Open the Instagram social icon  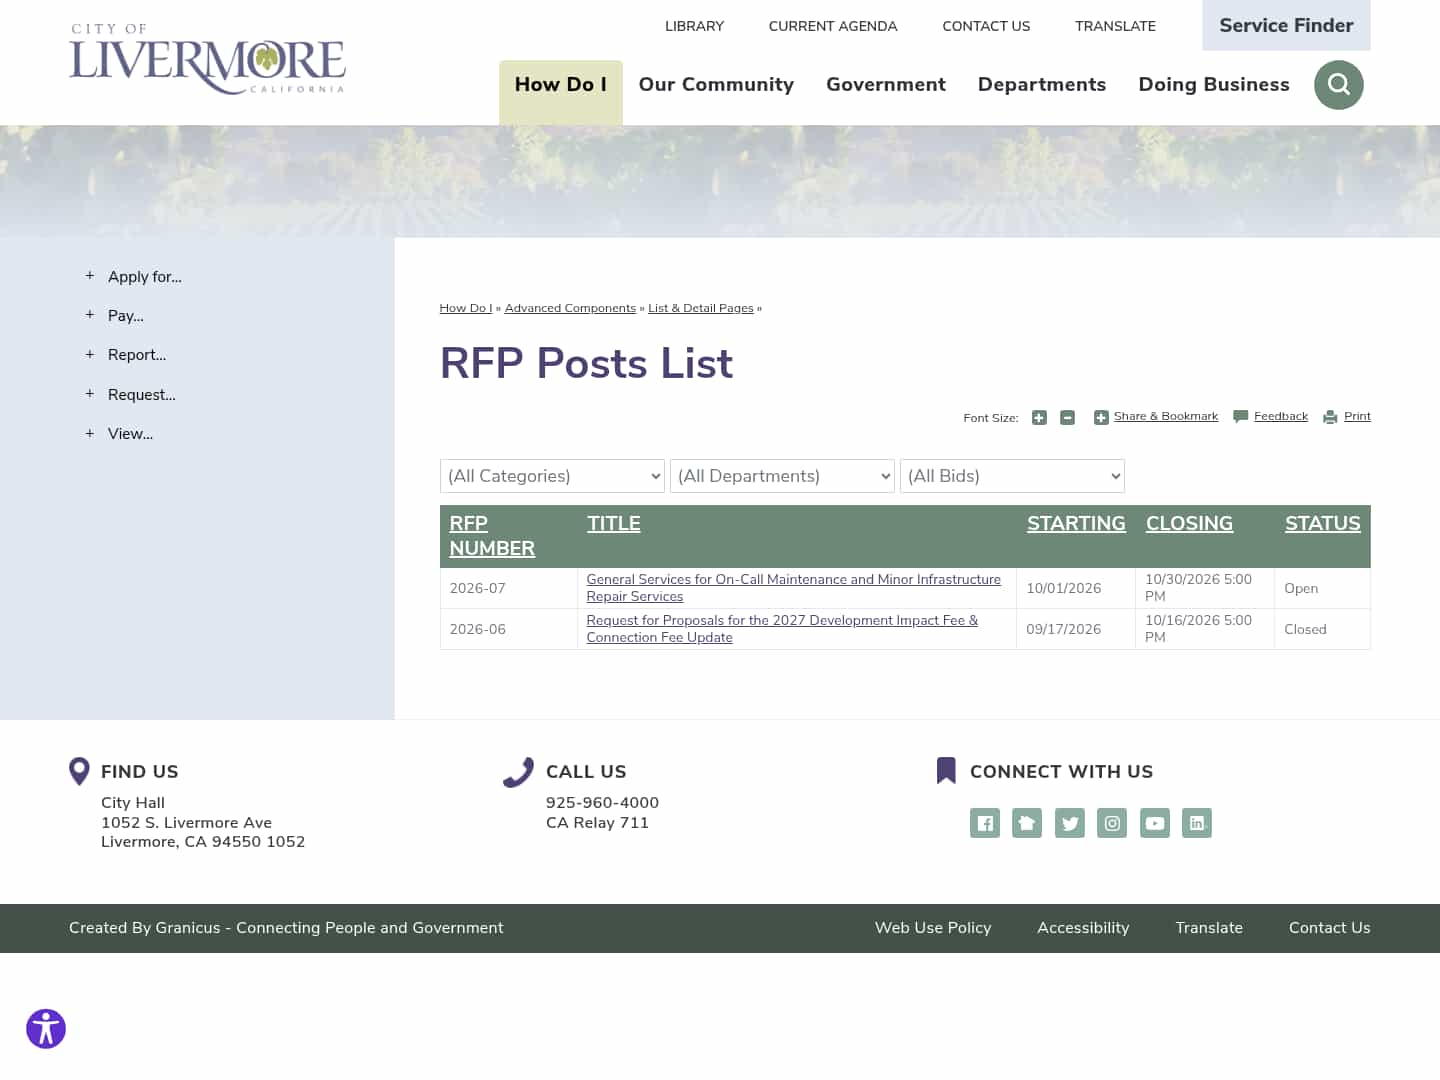[x=1112, y=823]
